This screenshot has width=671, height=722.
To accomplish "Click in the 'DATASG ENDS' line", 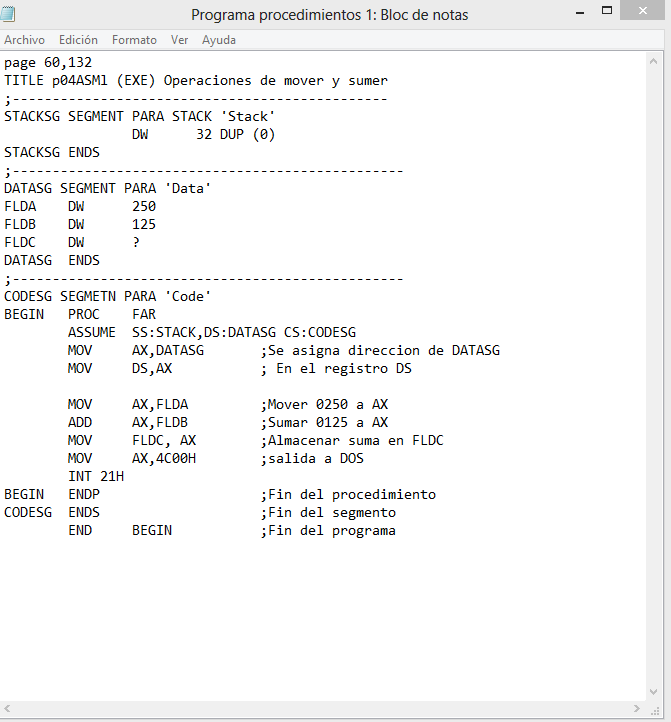I will coord(52,260).
